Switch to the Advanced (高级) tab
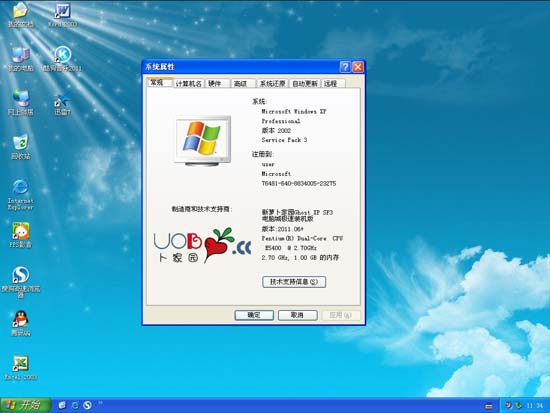Screen dimensions: 550x413 [x=243, y=84]
